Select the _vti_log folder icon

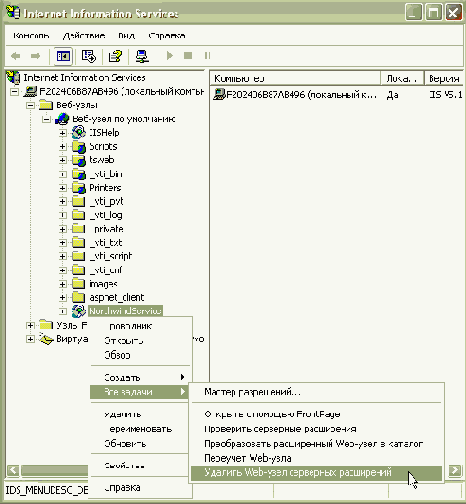coord(79,215)
